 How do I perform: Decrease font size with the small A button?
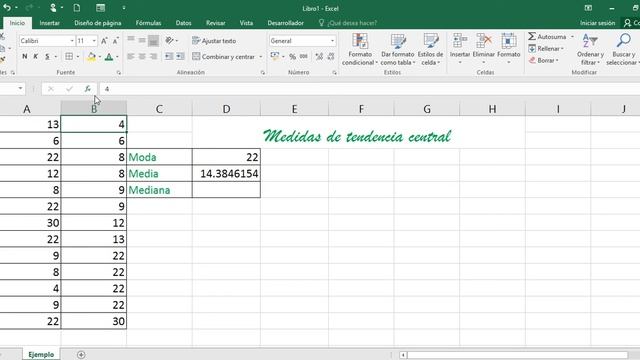(x=116, y=41)
